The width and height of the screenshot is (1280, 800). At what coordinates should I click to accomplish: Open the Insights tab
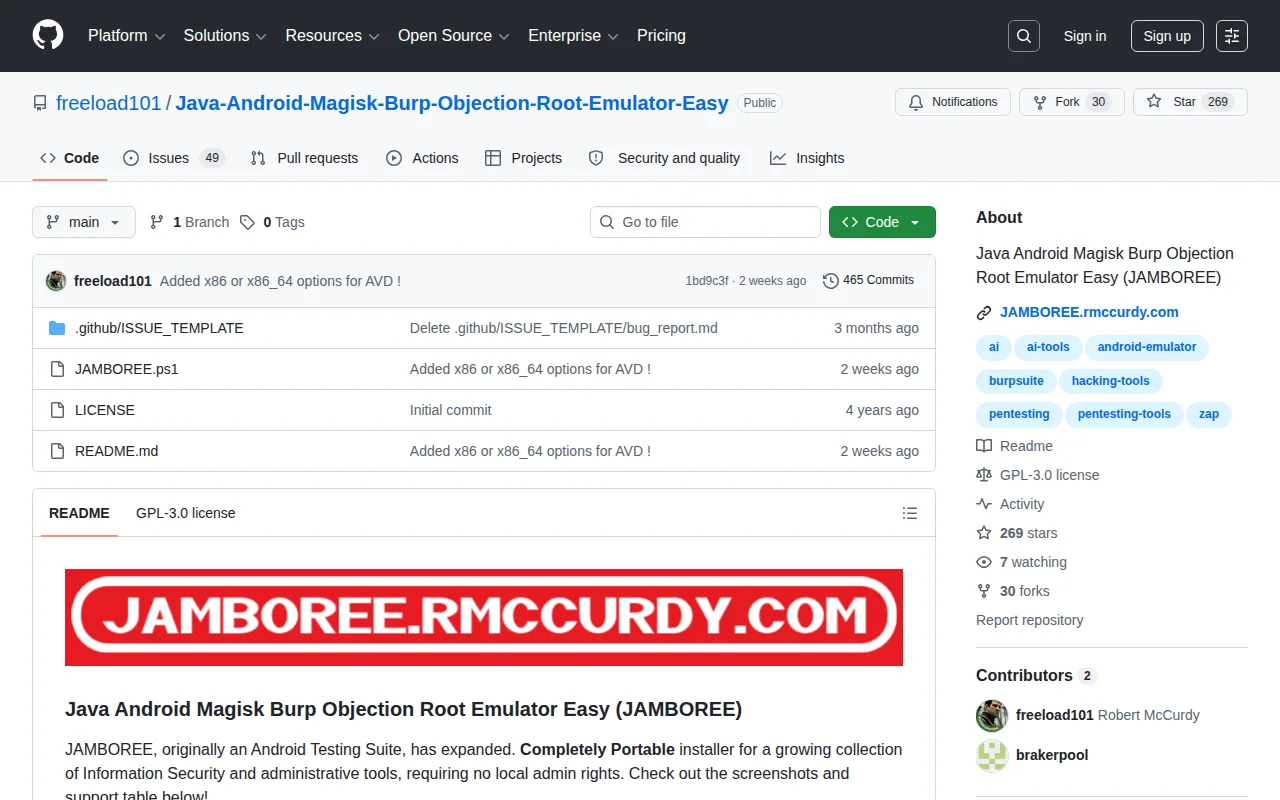(807, 158)
